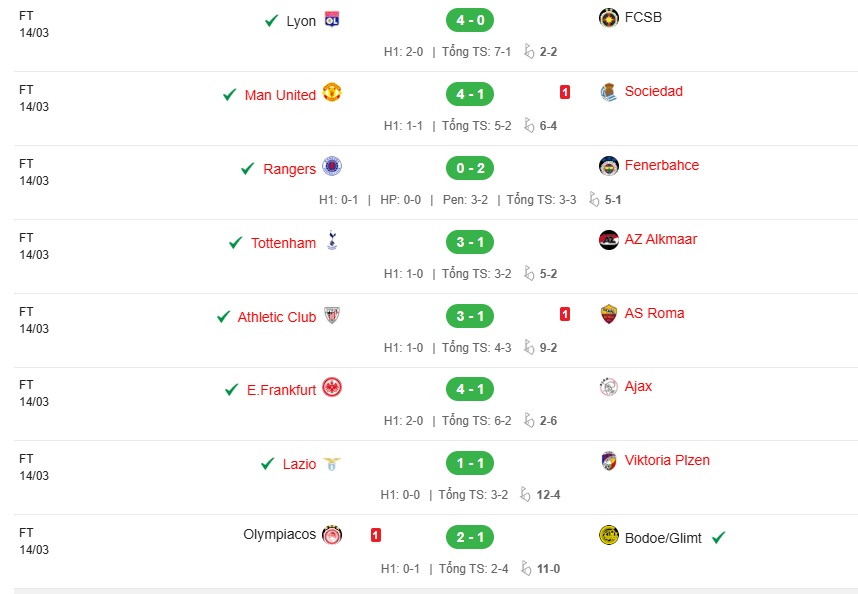Open the AZ Alkmaar team link

(x=660, y=239)
